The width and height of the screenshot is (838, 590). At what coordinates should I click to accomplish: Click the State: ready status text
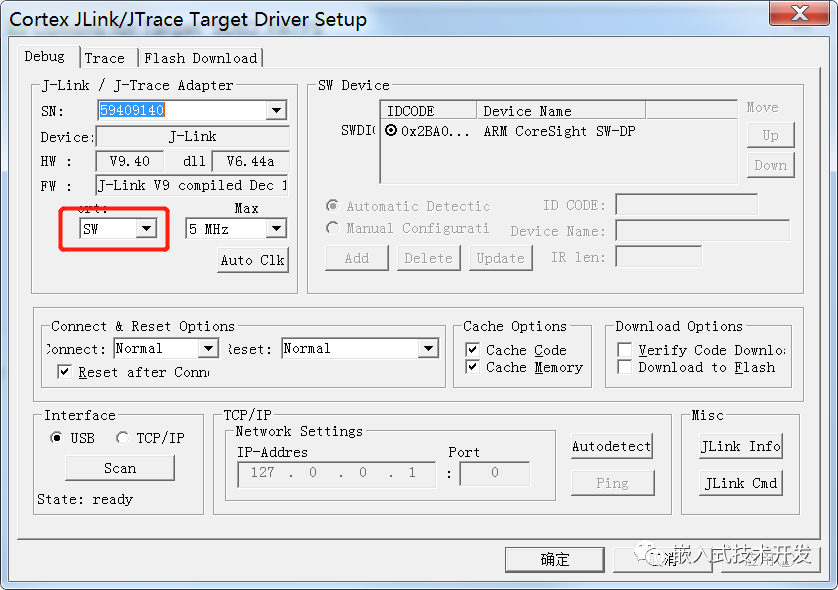(x=85, y=499)
